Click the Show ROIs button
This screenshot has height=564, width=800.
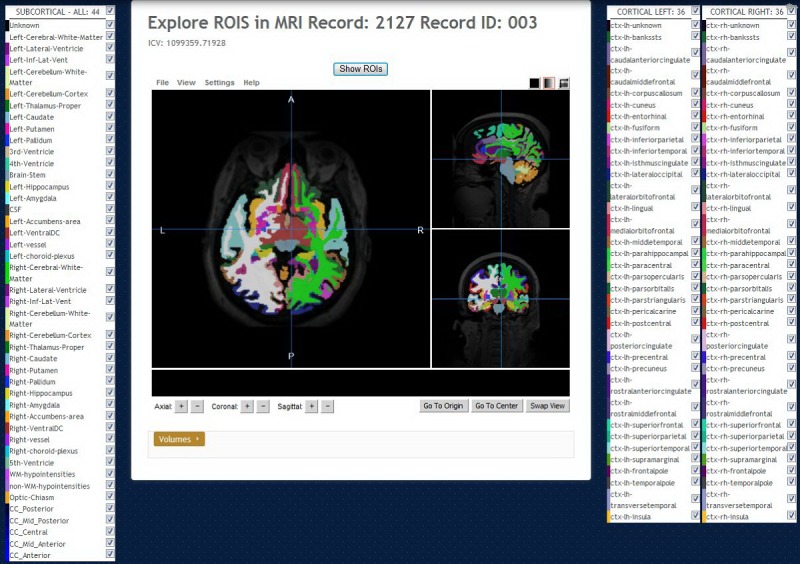coord(360,69)
